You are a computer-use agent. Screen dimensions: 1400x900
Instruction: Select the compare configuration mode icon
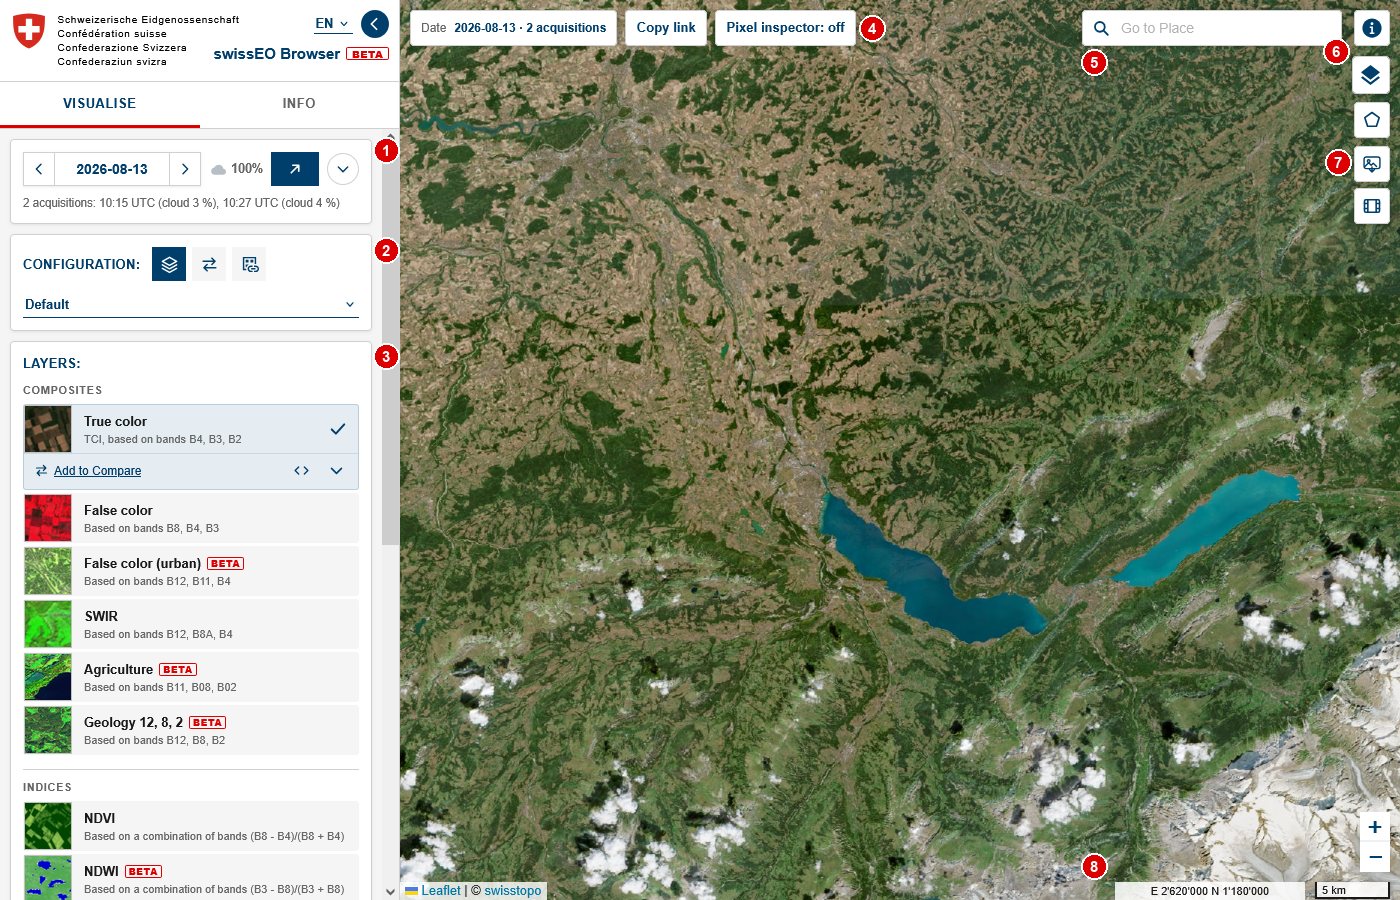click(209, 264)
